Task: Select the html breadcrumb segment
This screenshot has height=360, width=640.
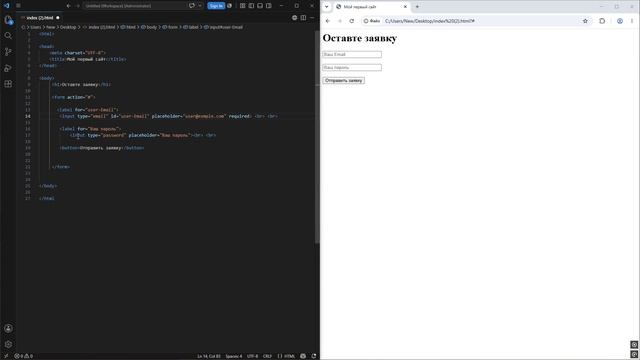Action: [x=128, y=27]
